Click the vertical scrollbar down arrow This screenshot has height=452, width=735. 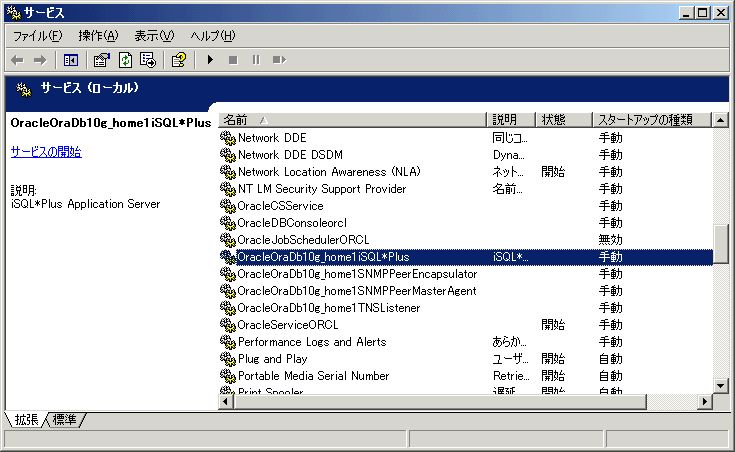point(720,384)
